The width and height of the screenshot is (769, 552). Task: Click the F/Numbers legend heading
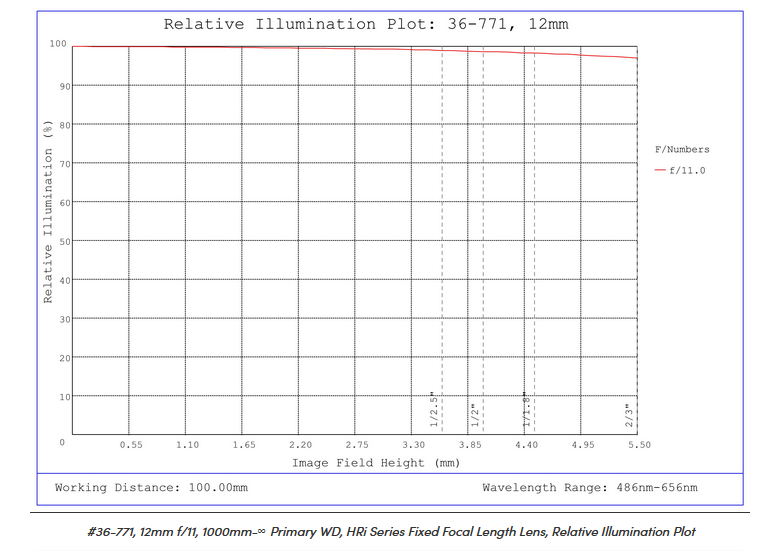[x=682, y=149]
